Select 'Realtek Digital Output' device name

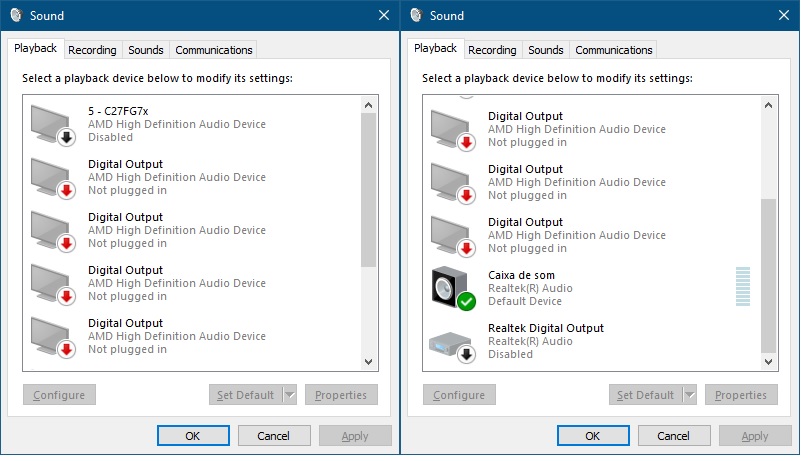tap(546, 328)
